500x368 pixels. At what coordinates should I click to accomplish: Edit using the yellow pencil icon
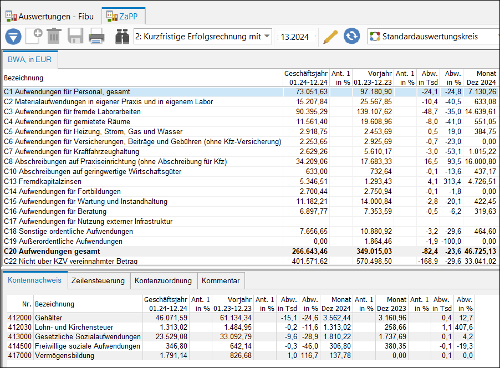pos(331,37)
